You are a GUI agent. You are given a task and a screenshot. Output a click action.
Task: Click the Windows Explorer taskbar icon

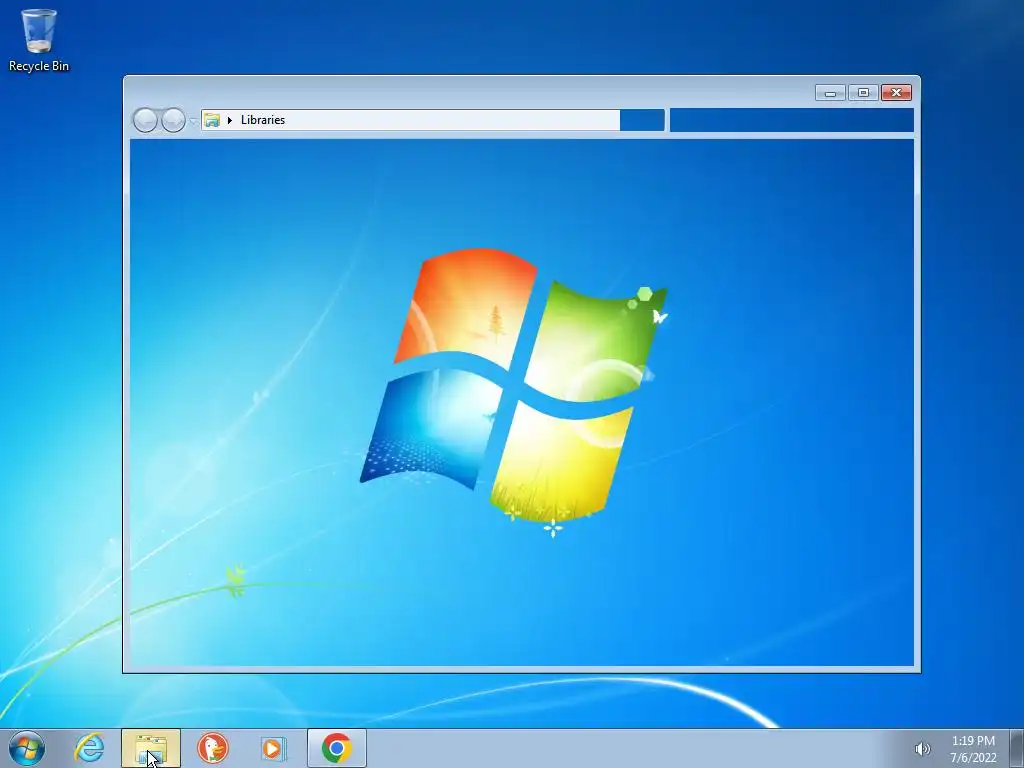[x=151, y=748]
